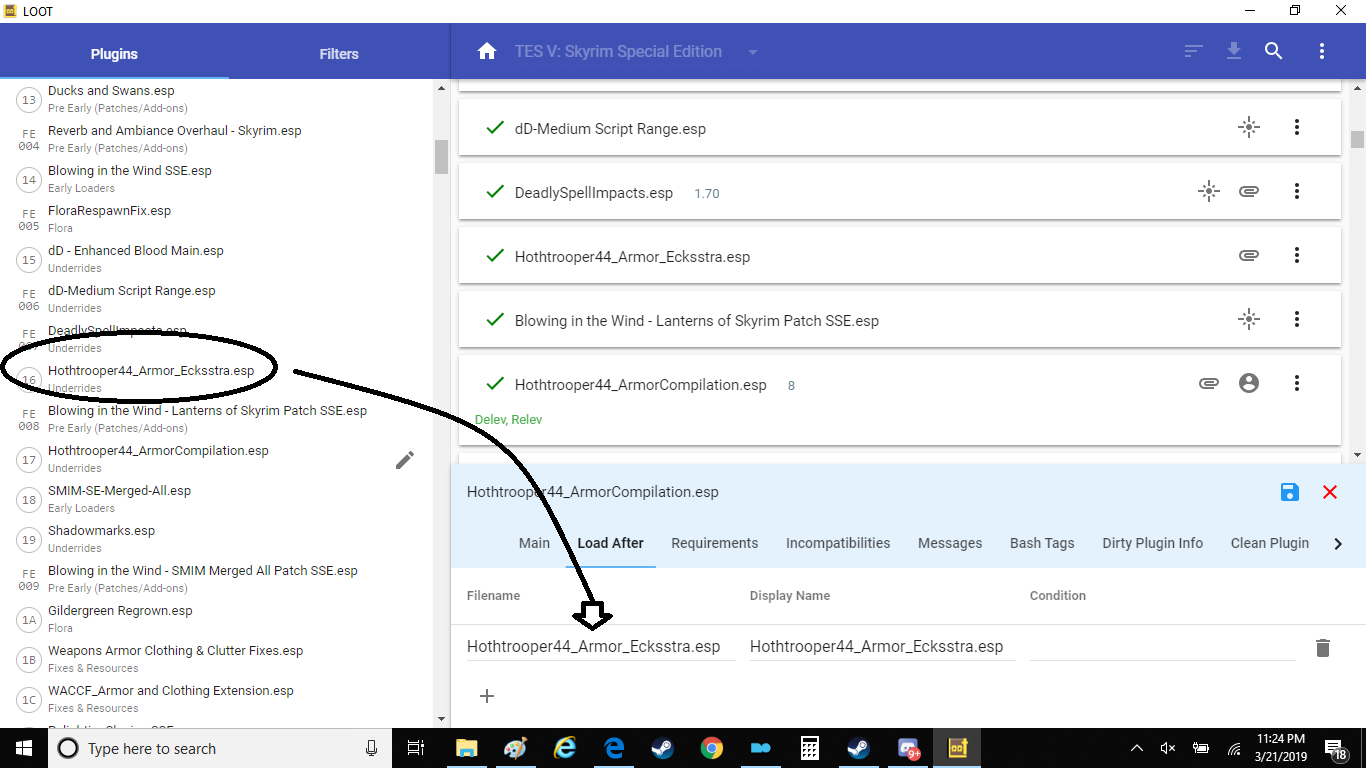Click the Condition field in the load-after row

coord(1162,647)
